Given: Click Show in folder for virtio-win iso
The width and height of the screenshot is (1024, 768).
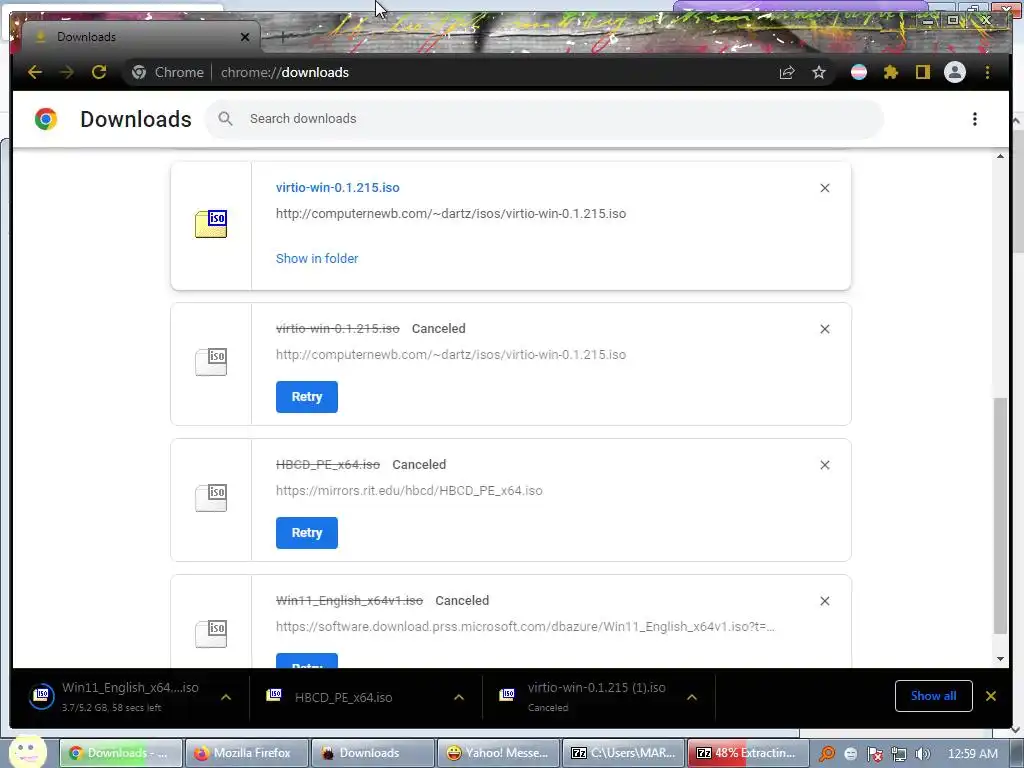Looking at the screenshot, I should (317, 259).
